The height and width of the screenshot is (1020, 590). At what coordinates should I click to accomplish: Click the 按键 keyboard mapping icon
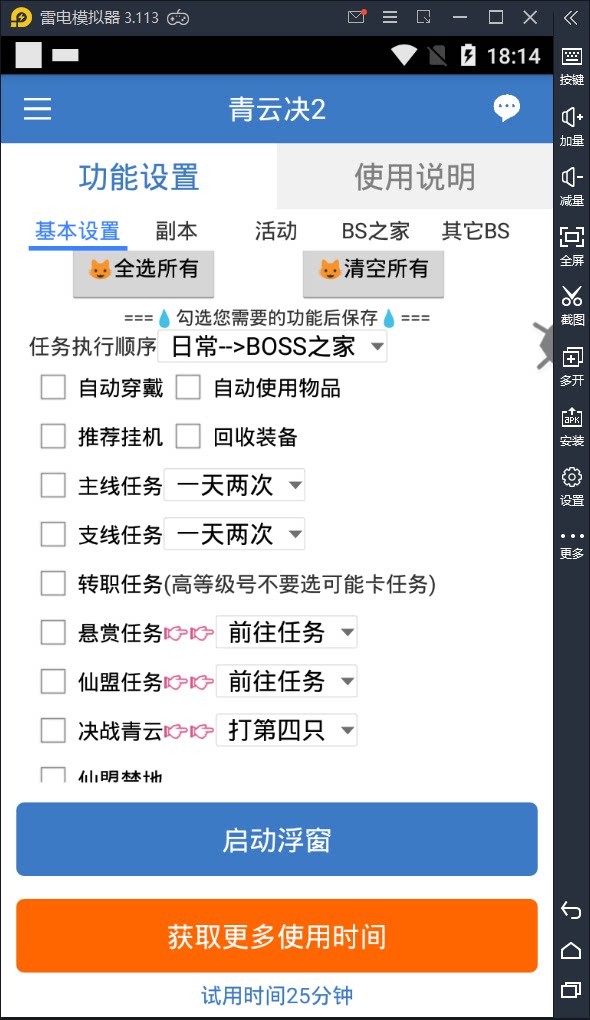[572, 66]
